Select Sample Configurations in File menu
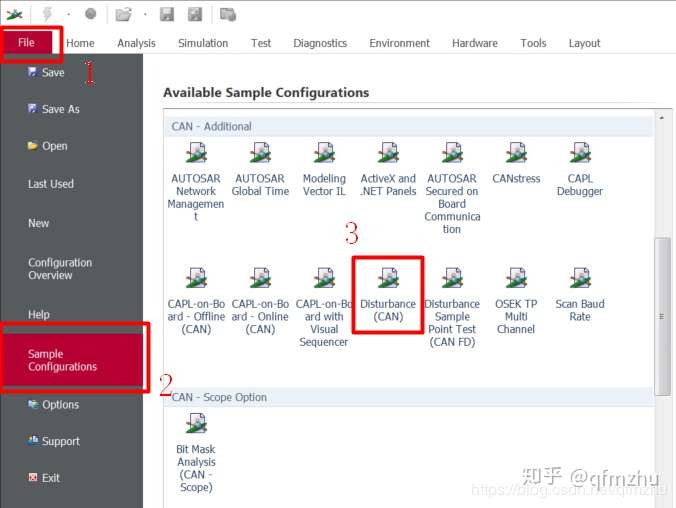 tap(72, 361)
